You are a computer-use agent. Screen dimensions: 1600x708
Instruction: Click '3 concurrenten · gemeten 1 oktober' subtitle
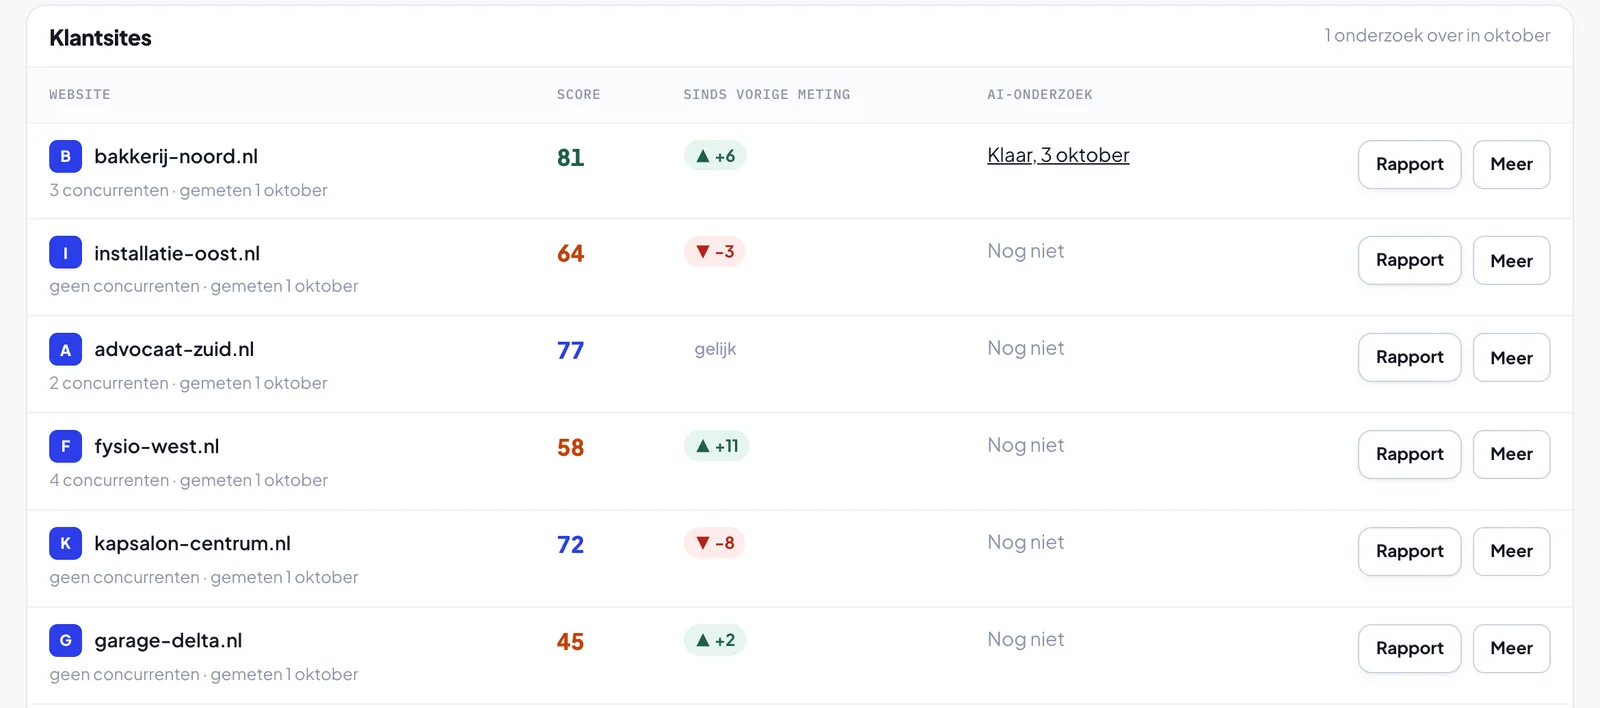coord(188,190)
